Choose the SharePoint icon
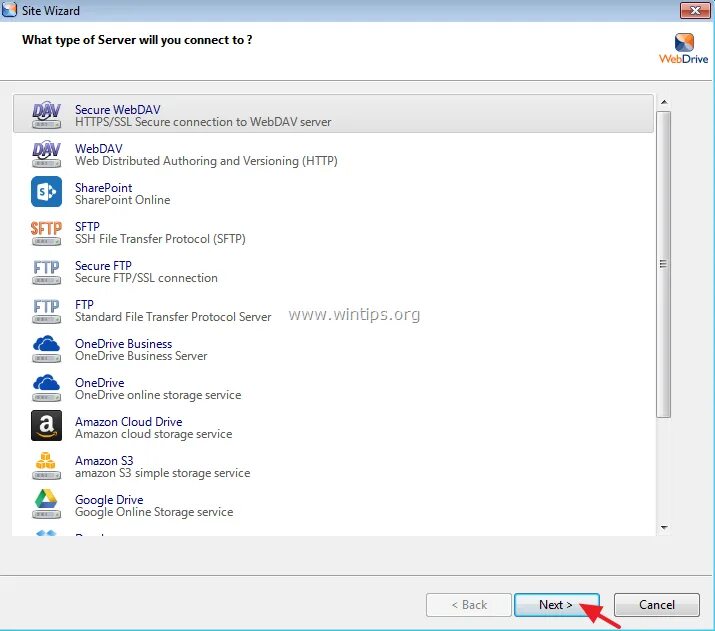The image size is (715, 631). 47,191
